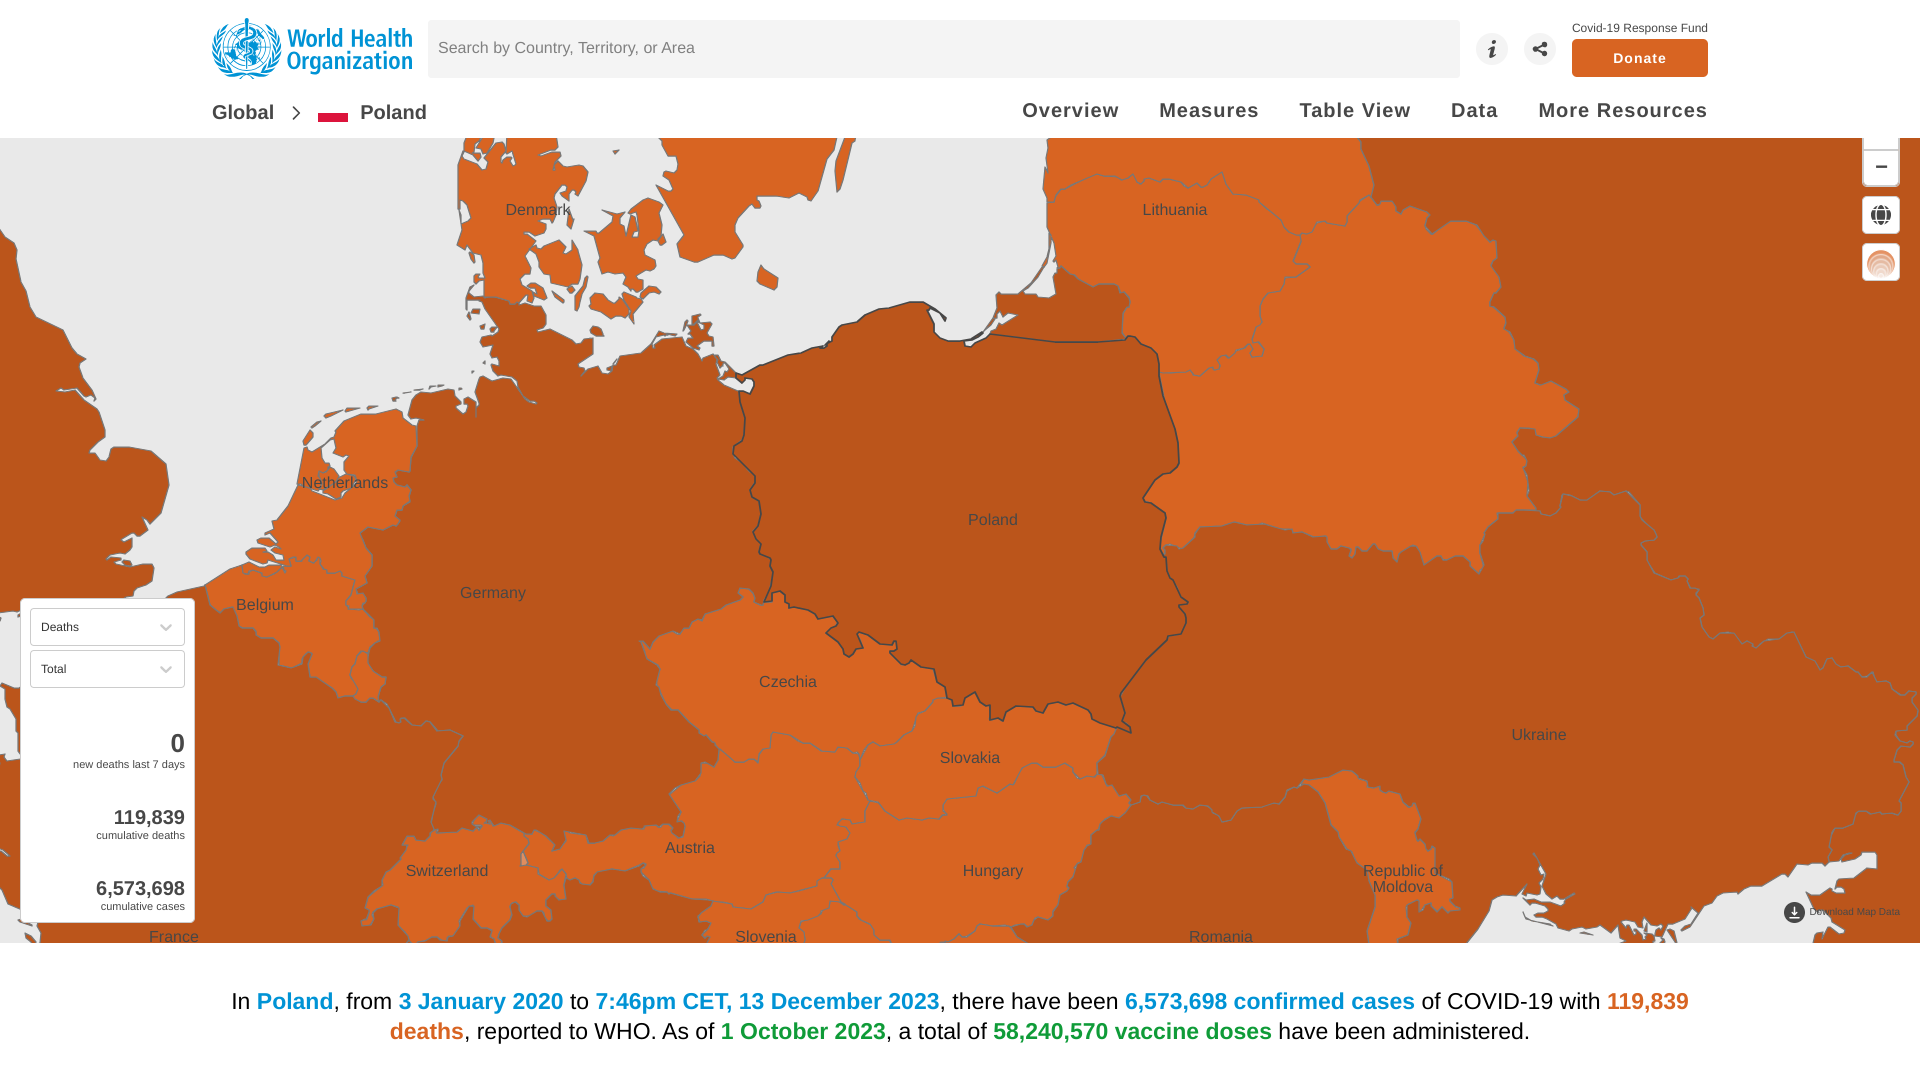Click the Download Map Data icon
The width and height of the screenshot is (1920, 1080).
[x=1794, y=912]
